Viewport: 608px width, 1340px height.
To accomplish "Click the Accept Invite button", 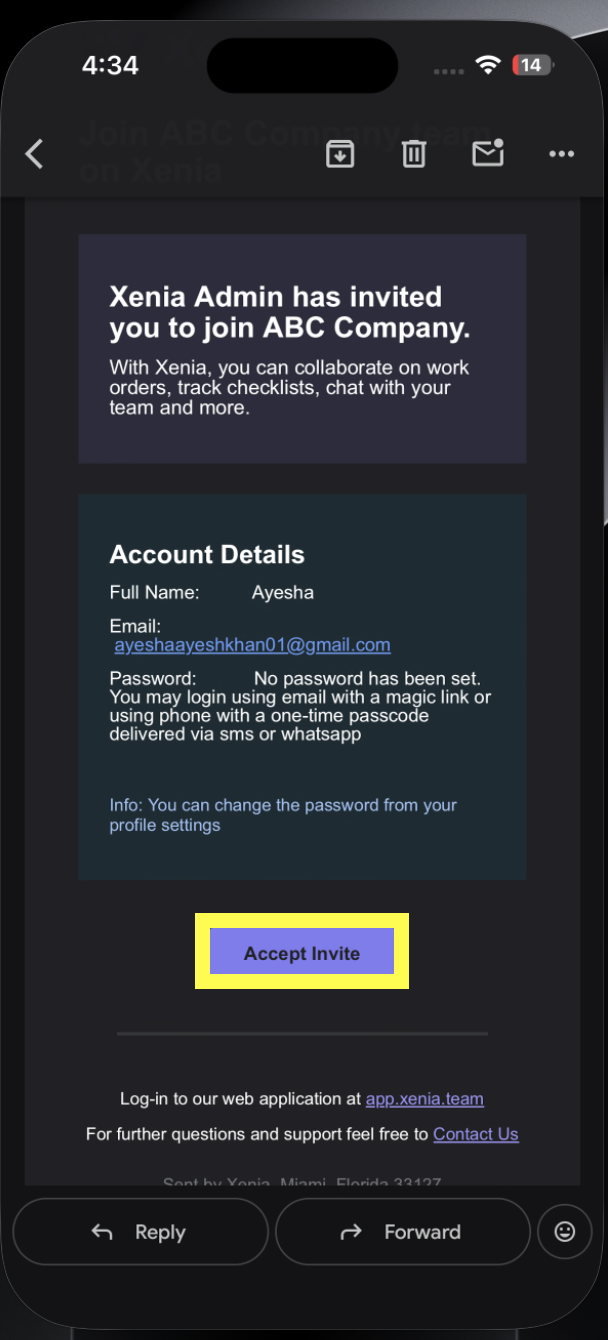I will (302, 952).
